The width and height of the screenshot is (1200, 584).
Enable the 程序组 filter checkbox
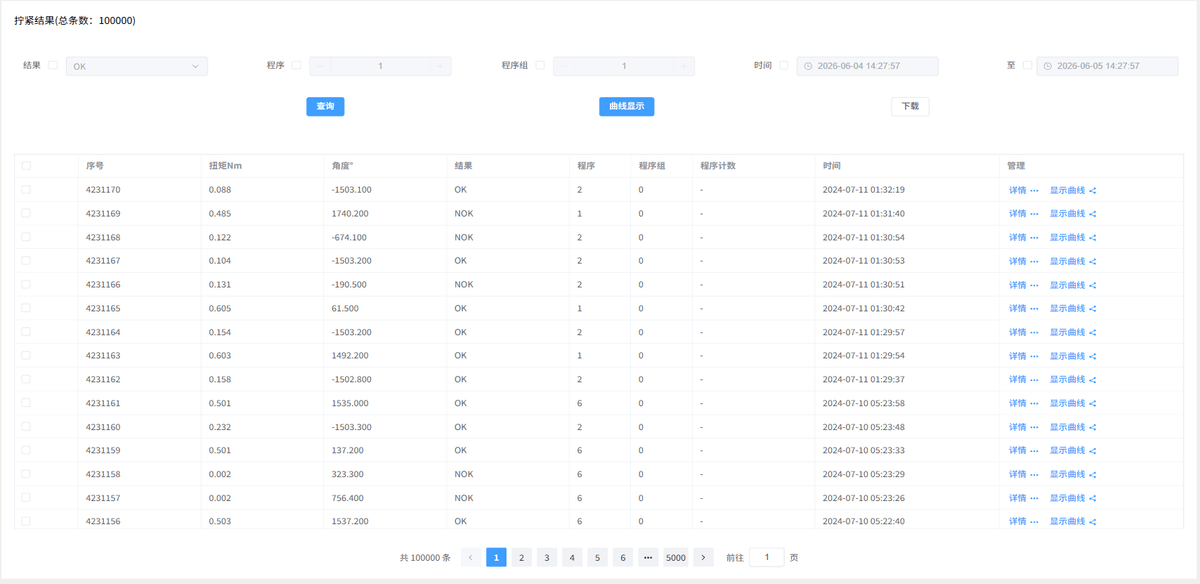540,66
